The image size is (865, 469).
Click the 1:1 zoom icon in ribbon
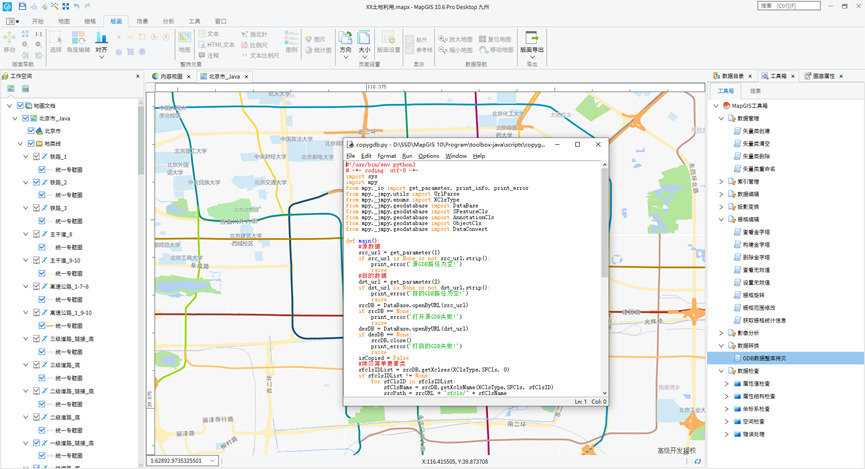point(39,34)
